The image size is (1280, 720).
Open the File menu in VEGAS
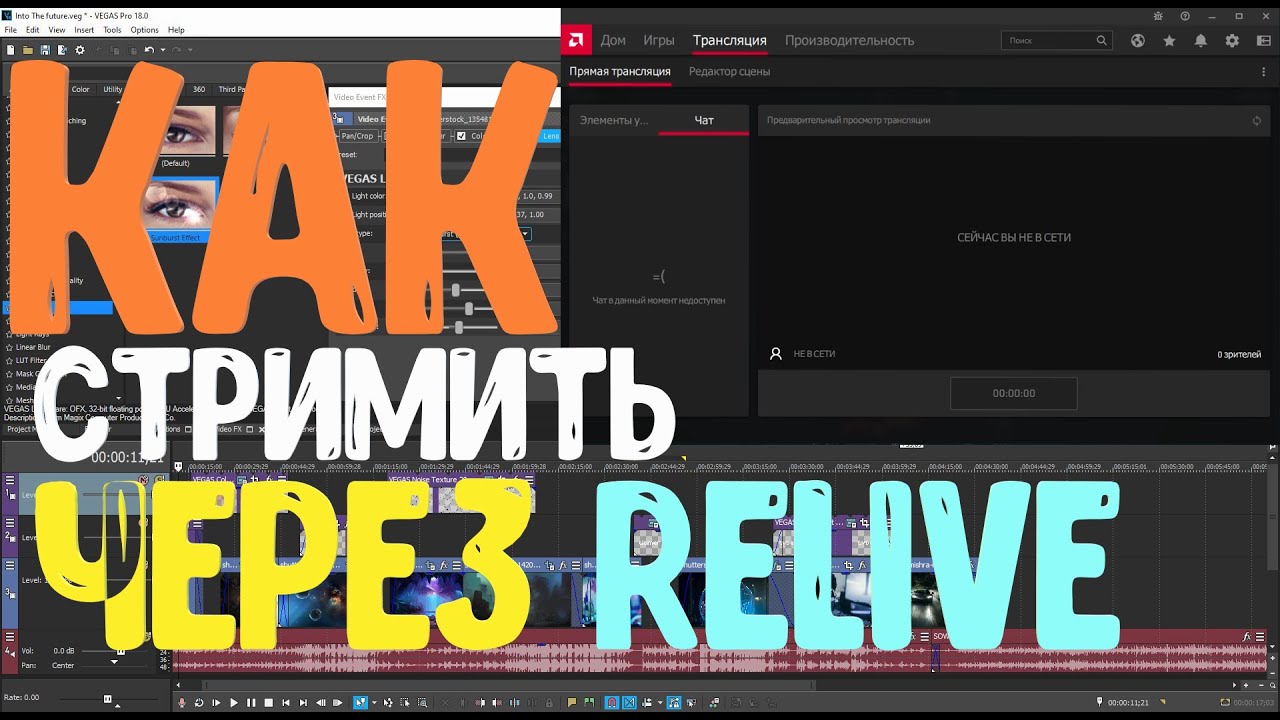11,30
